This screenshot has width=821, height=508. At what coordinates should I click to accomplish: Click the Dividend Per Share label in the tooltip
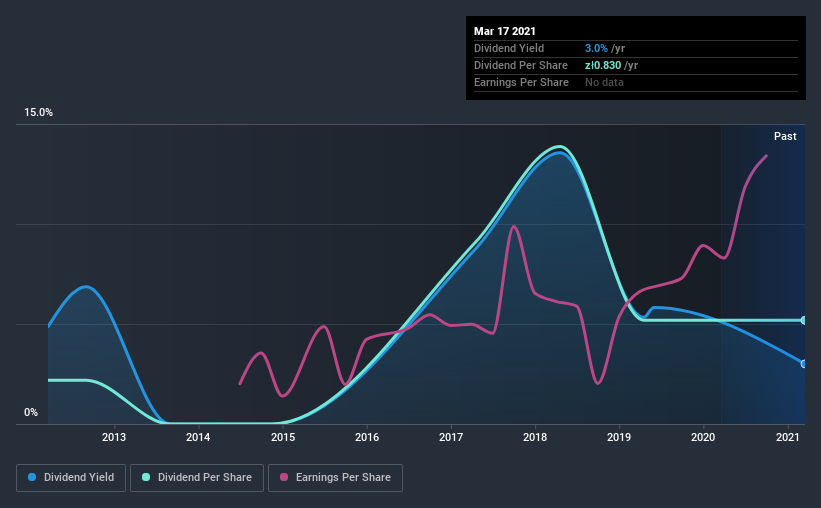521,65
